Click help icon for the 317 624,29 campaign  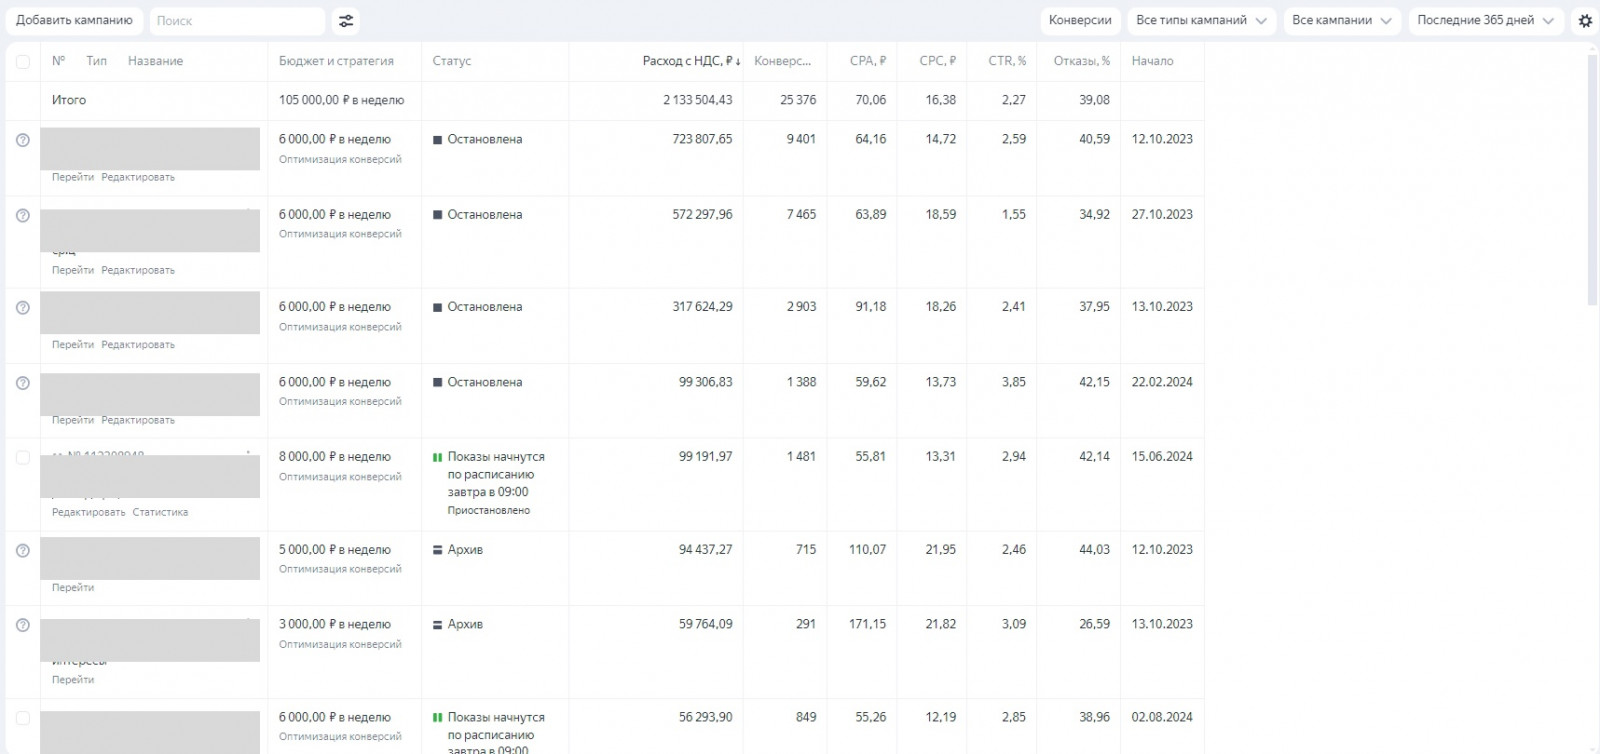coord(23,307)
